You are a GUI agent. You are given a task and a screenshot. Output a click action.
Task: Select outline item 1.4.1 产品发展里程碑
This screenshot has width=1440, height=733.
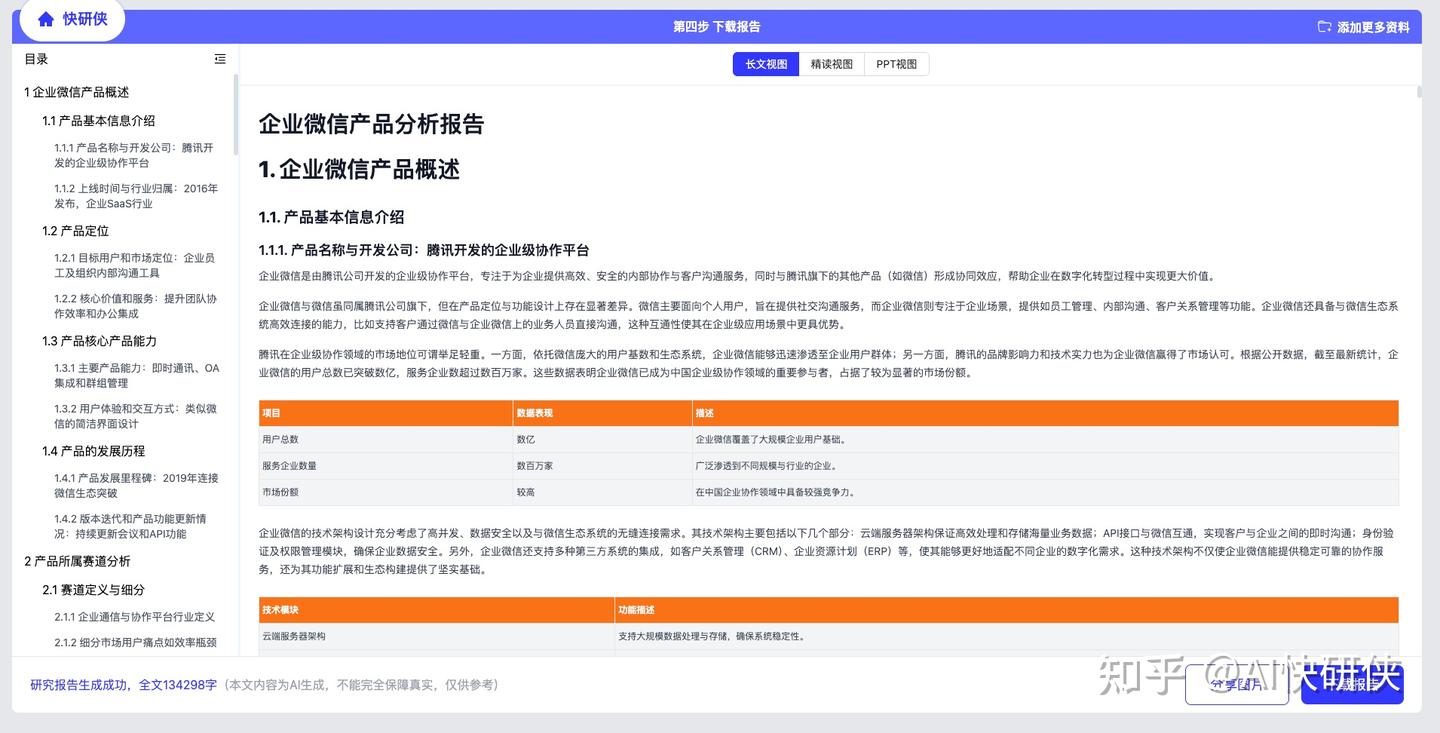pyautogui.click(x=136, y=485)
